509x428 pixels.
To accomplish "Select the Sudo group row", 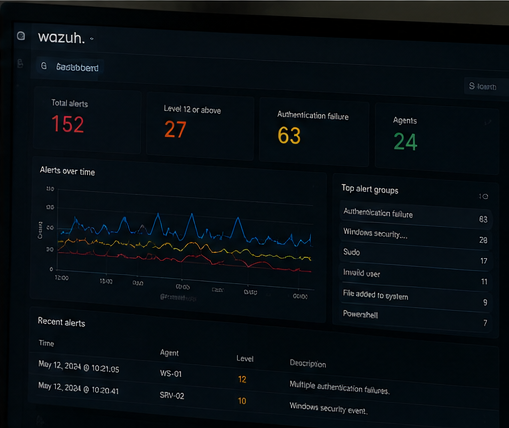I will click(x=415, y=256).
